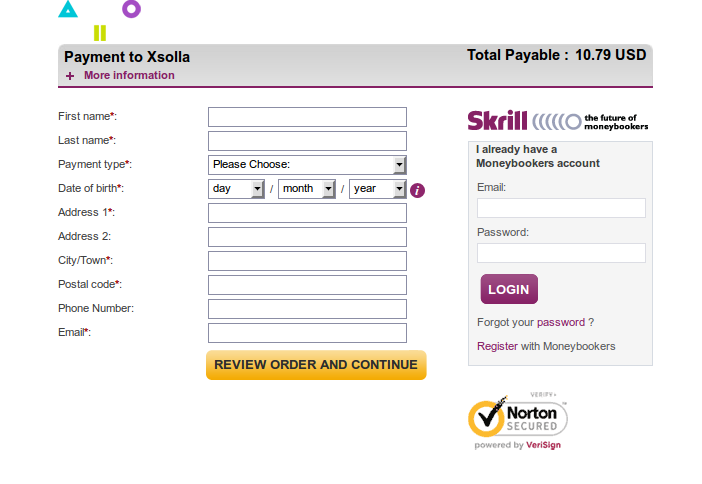Click the date of birth info icon
This screenshot has height=484, width=702.
tap(417, 191)
